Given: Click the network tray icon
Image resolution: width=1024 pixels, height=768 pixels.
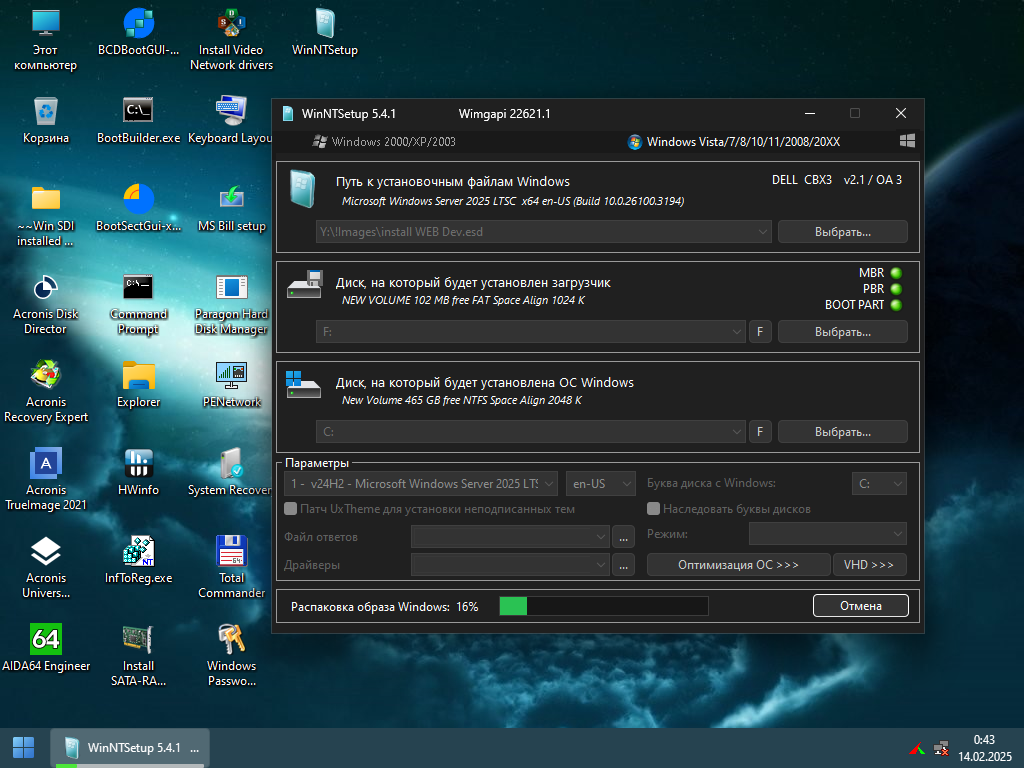Looking at the screenshot, I should click(941, 748).
